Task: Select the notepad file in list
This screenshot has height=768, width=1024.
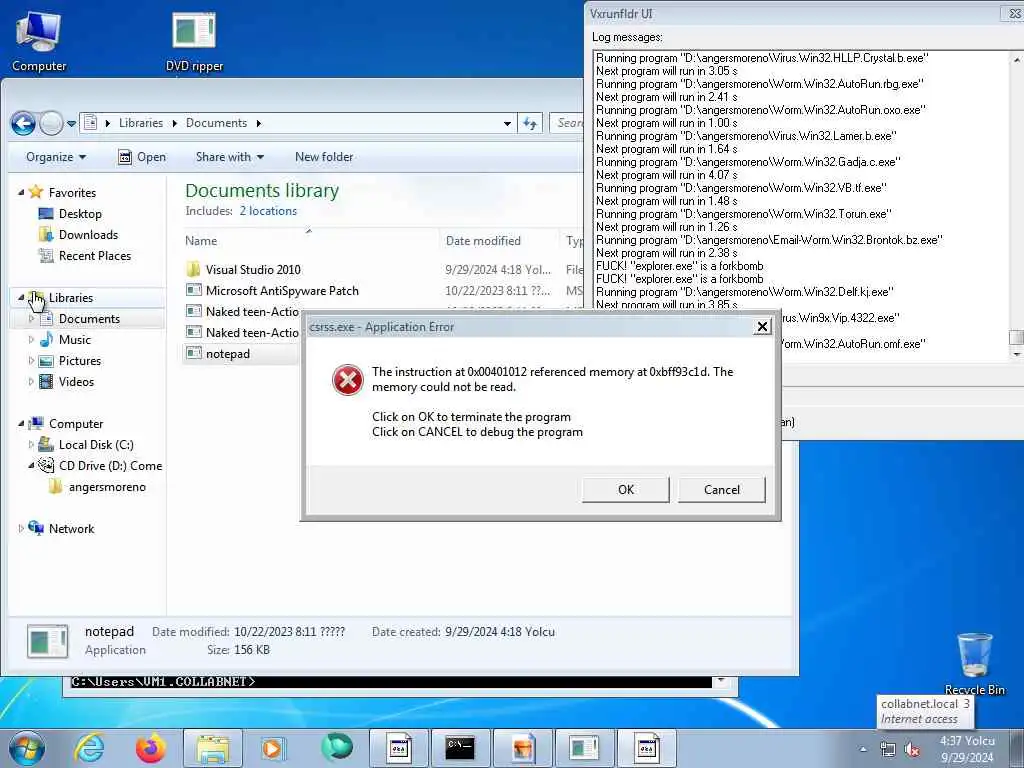Action: pos(227,354)
